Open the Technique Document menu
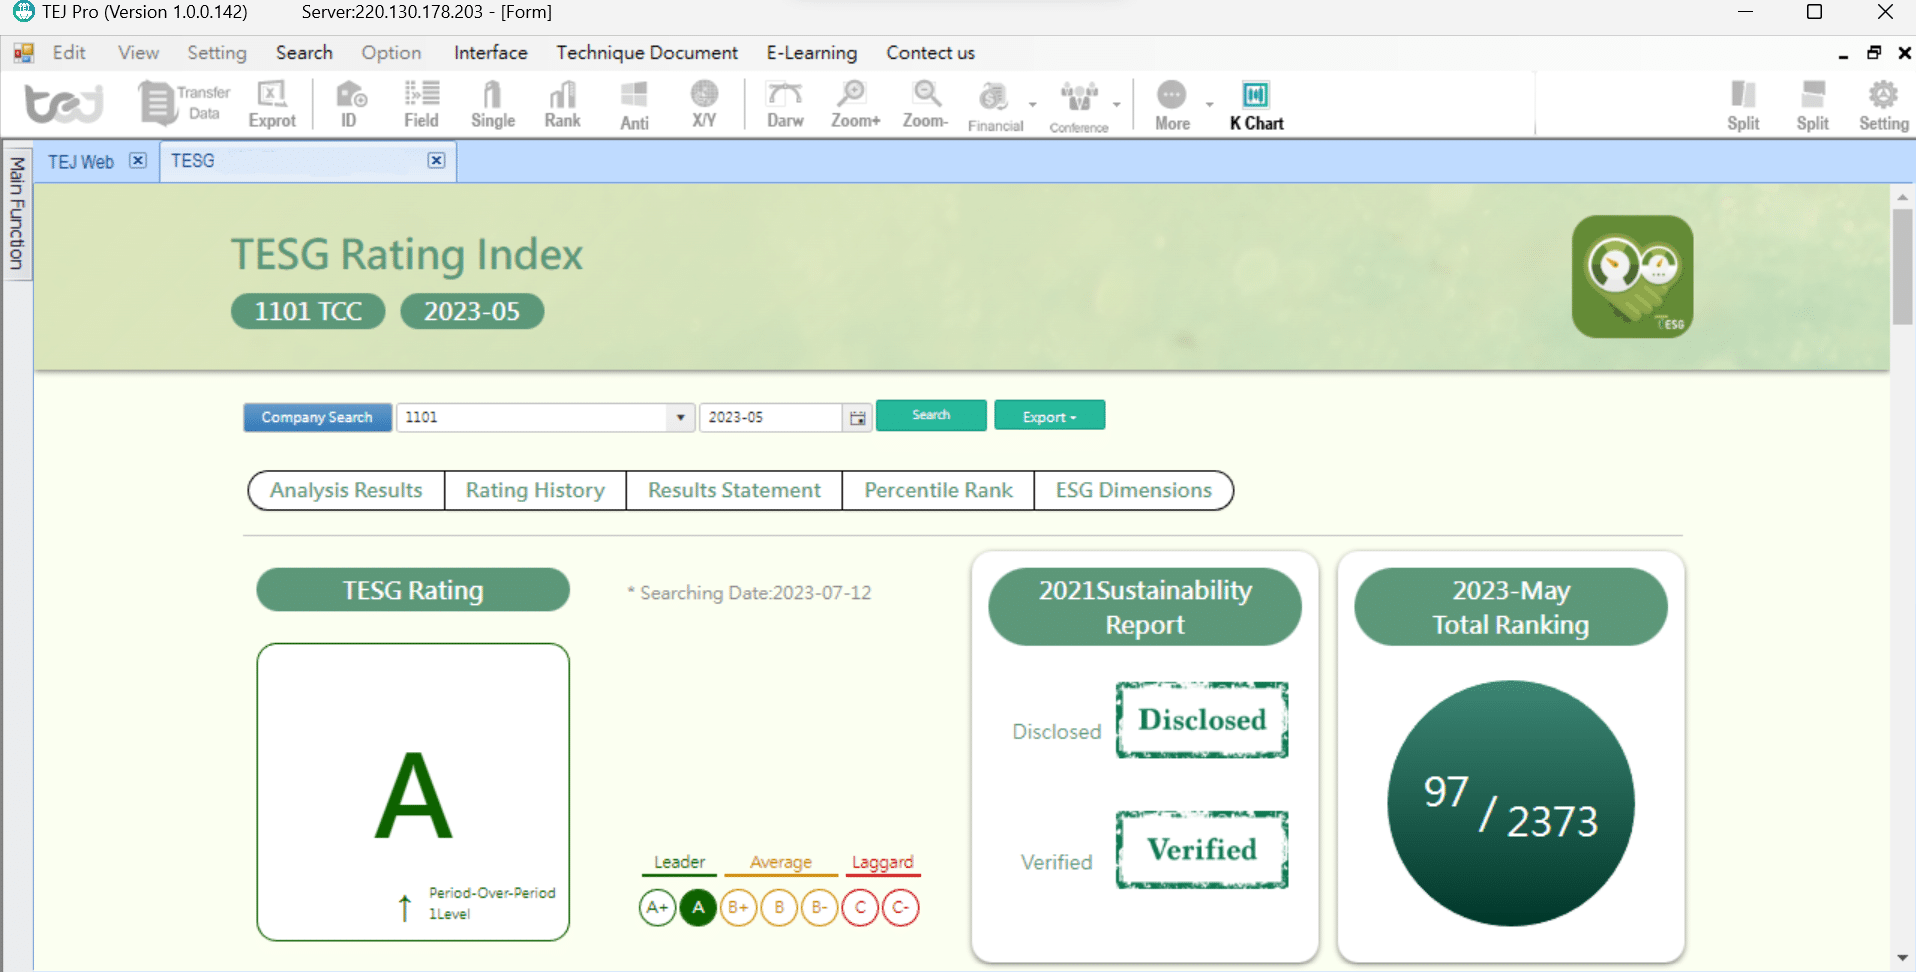1916x972 pixels. coord(646,53)
